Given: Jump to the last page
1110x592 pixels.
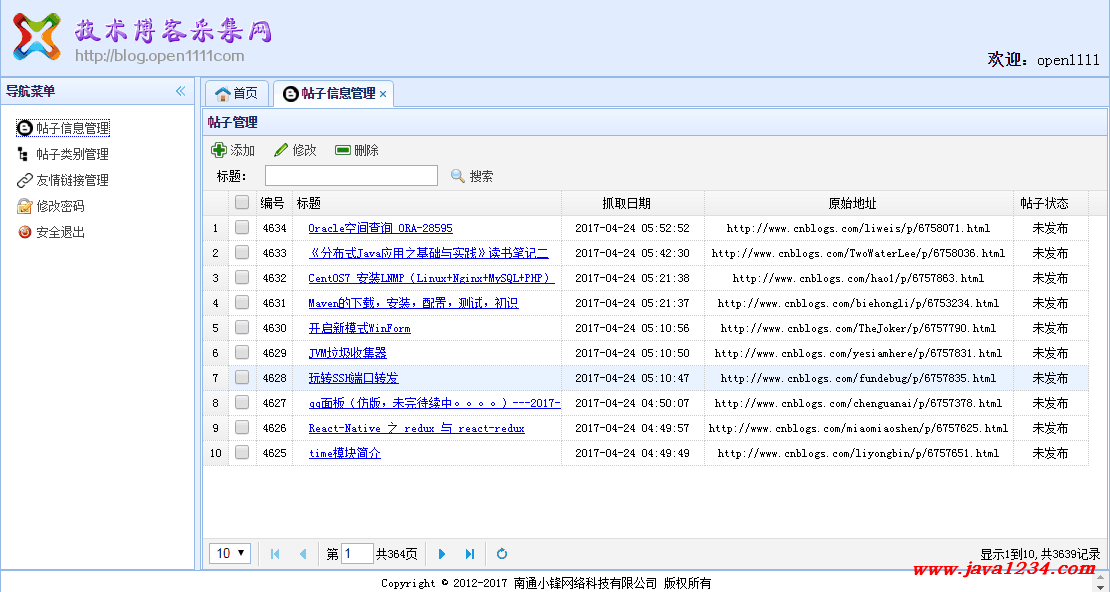Looking at the screenshot, I should tap(470, 554).
